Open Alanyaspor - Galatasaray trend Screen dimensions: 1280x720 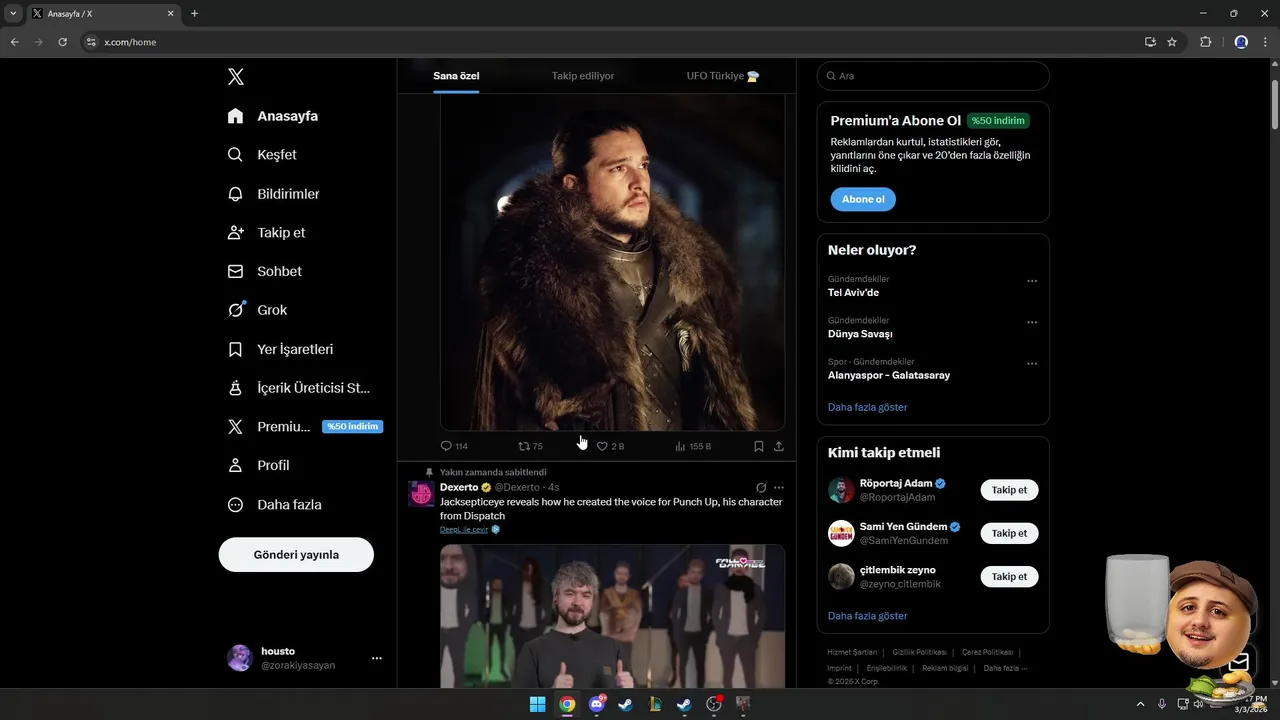(889, 375)
